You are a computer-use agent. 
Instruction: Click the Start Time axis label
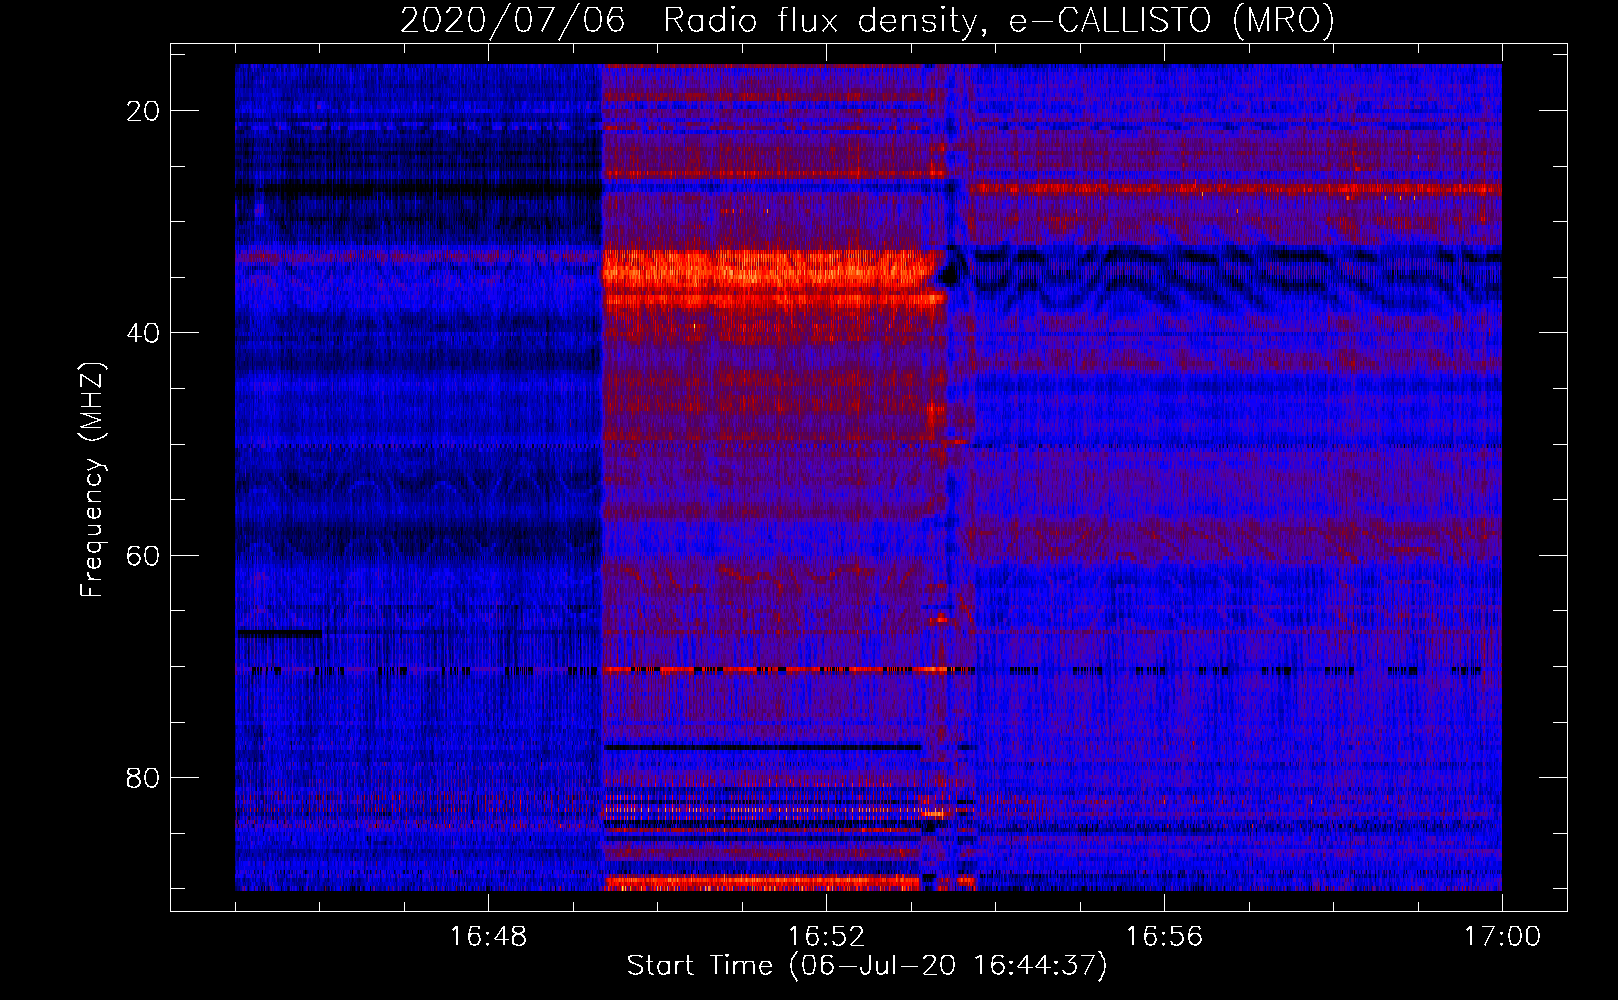867,966
